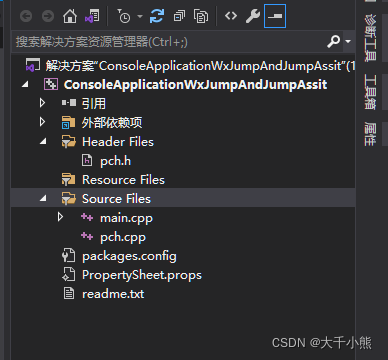Collapse the Header Files filter
Screen dimensions: 388x360
(x=43, y=142)
